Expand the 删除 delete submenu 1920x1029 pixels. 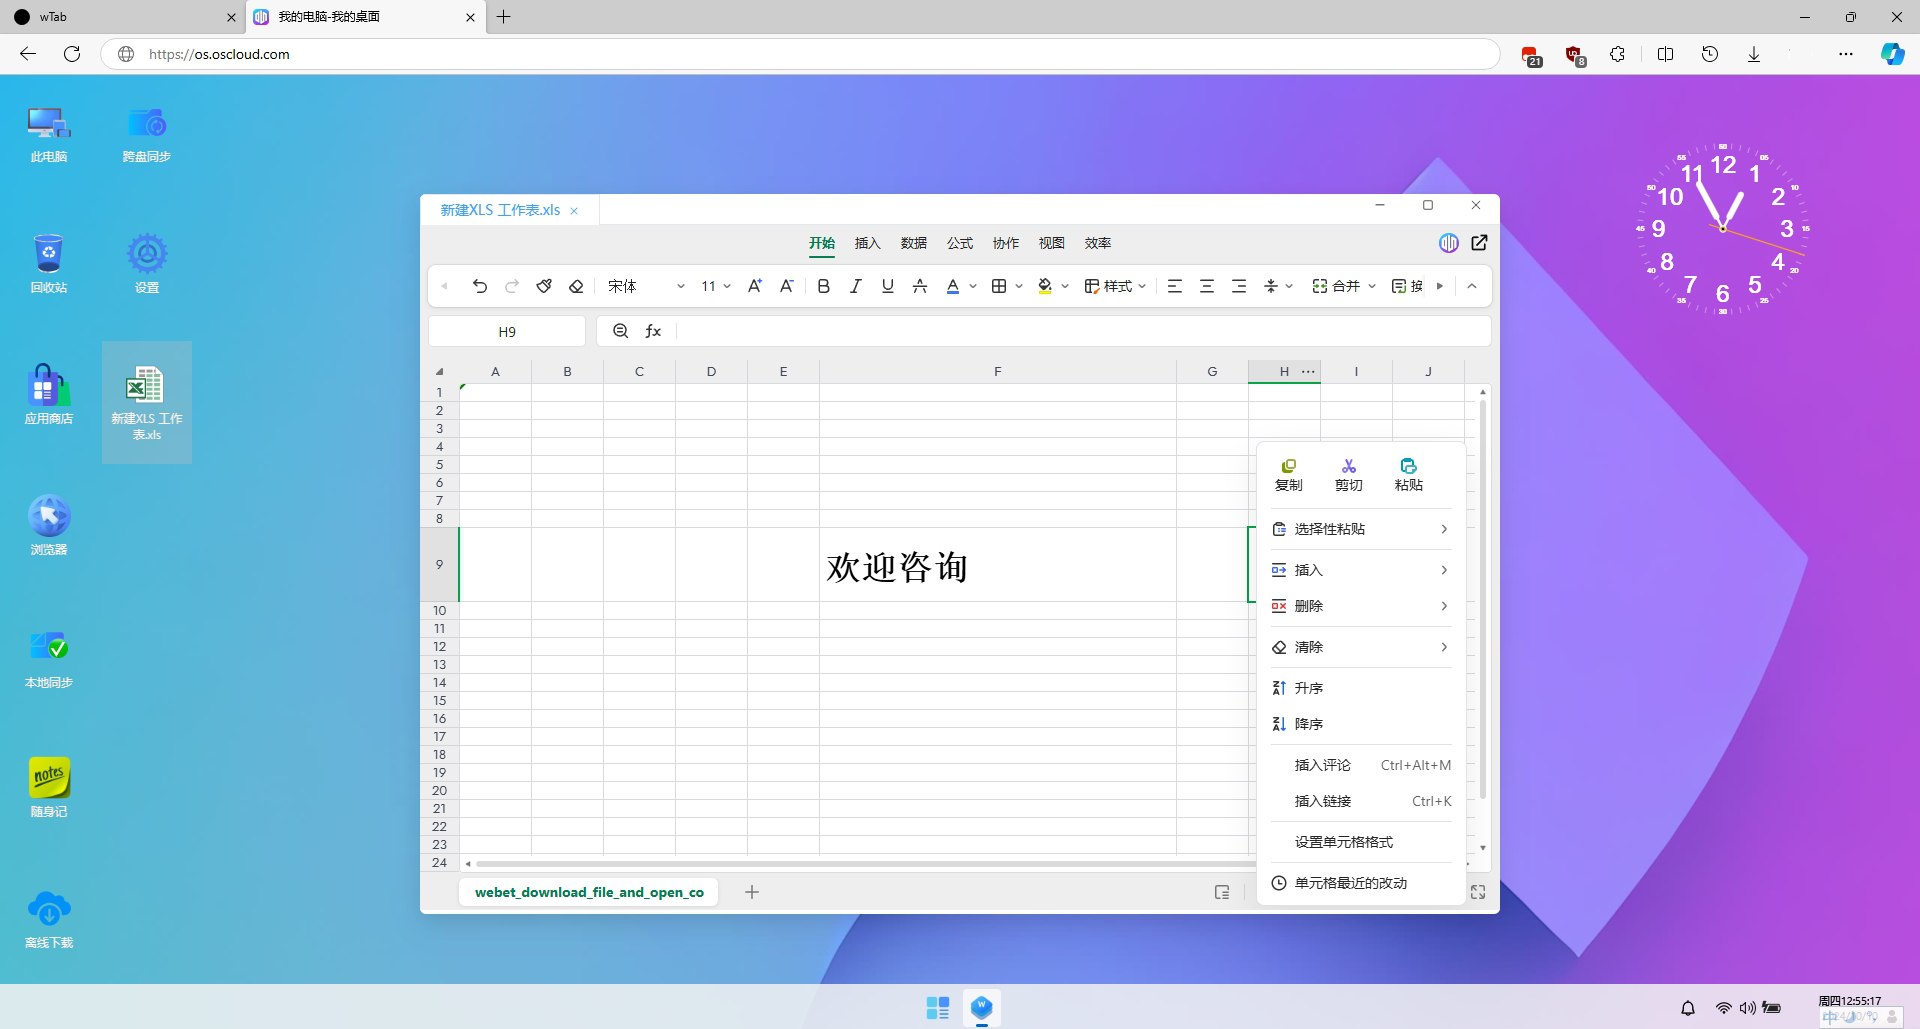1361,606
